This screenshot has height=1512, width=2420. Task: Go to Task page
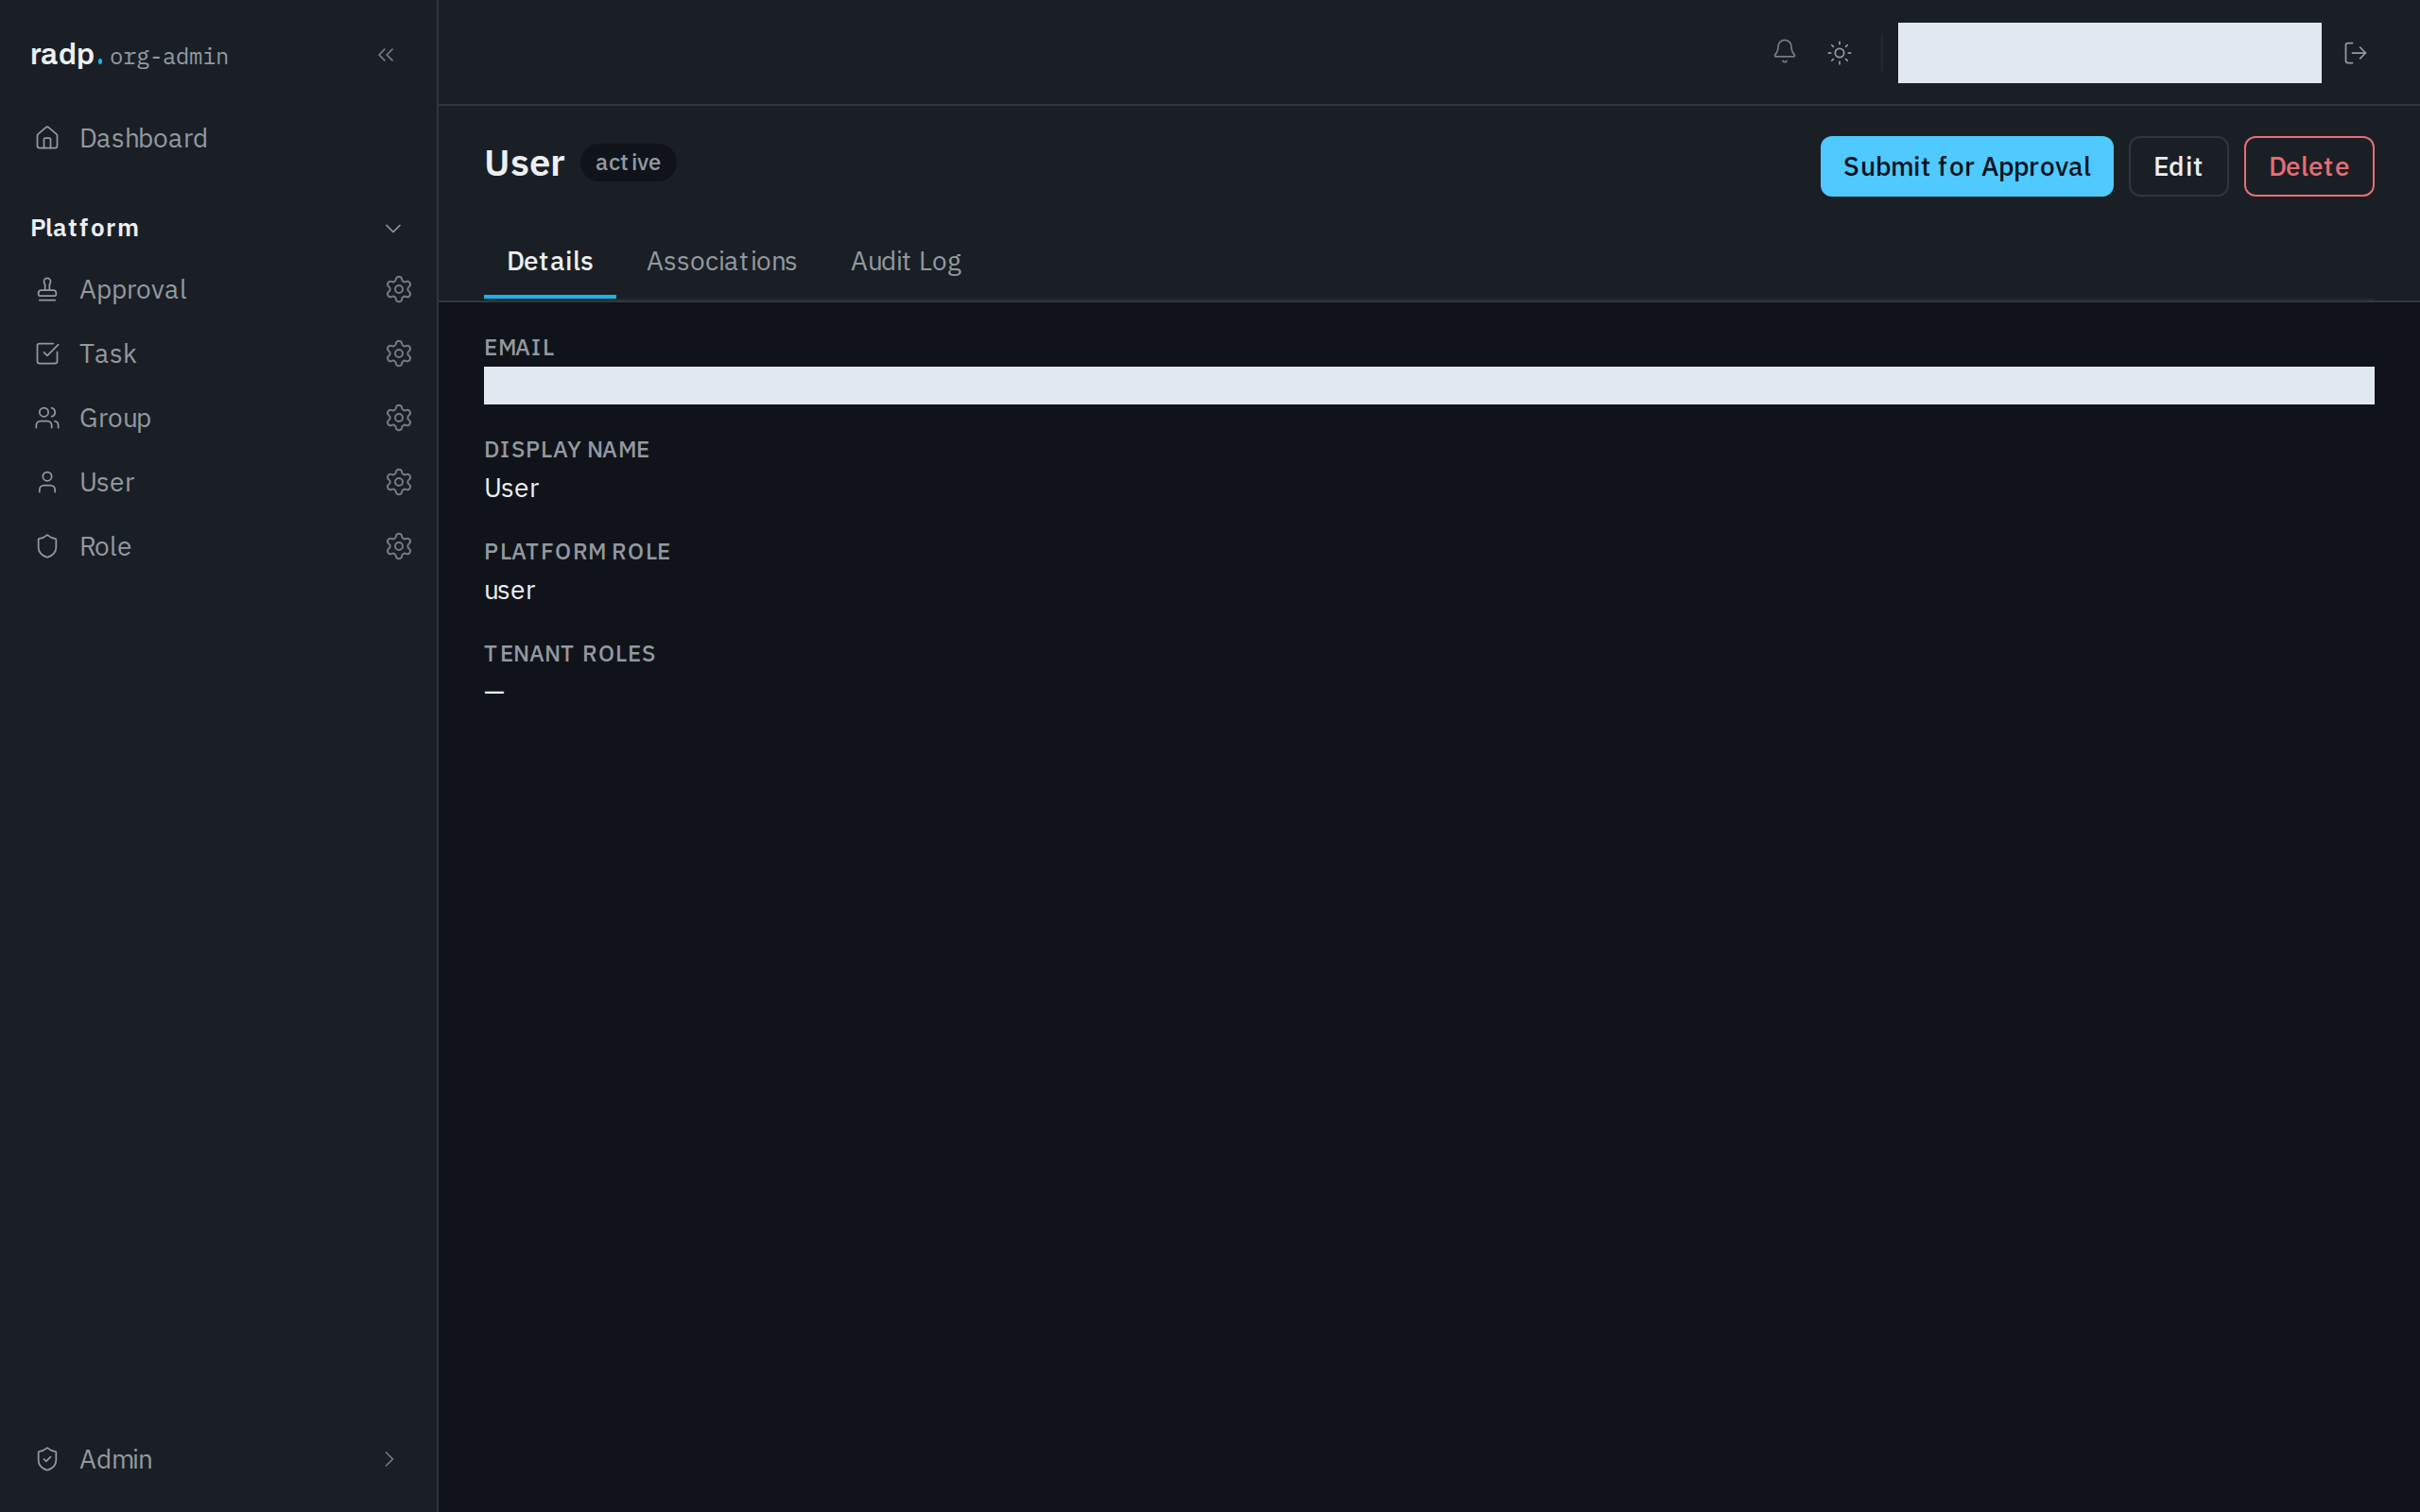[107, 353]
